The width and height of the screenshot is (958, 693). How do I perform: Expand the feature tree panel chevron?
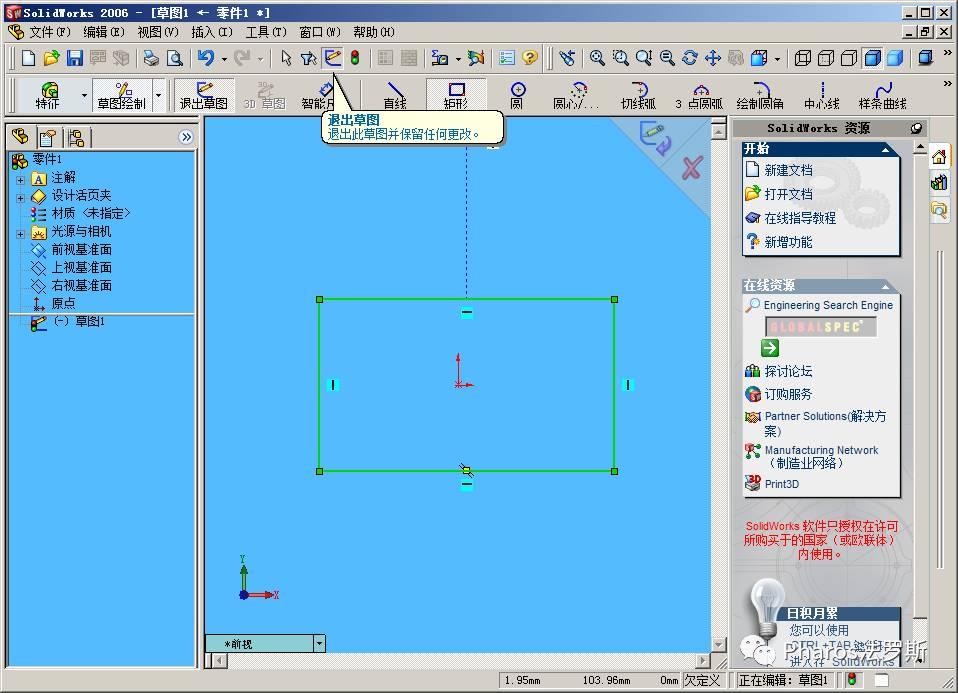pos(186,137)
